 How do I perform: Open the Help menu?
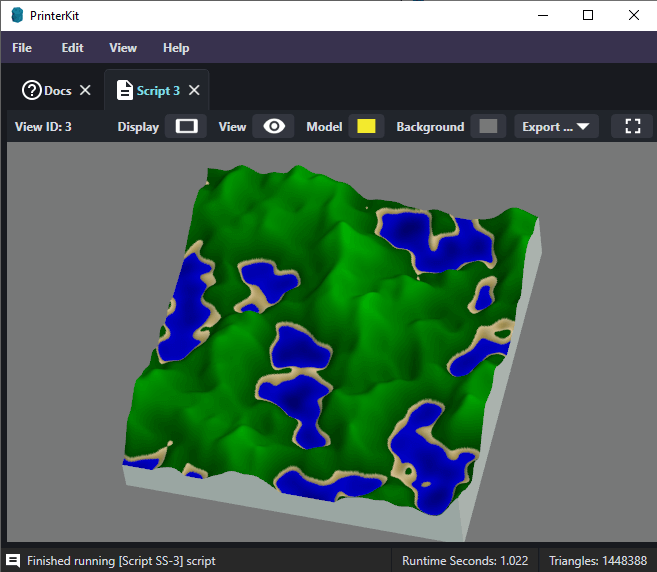[176, 48]
